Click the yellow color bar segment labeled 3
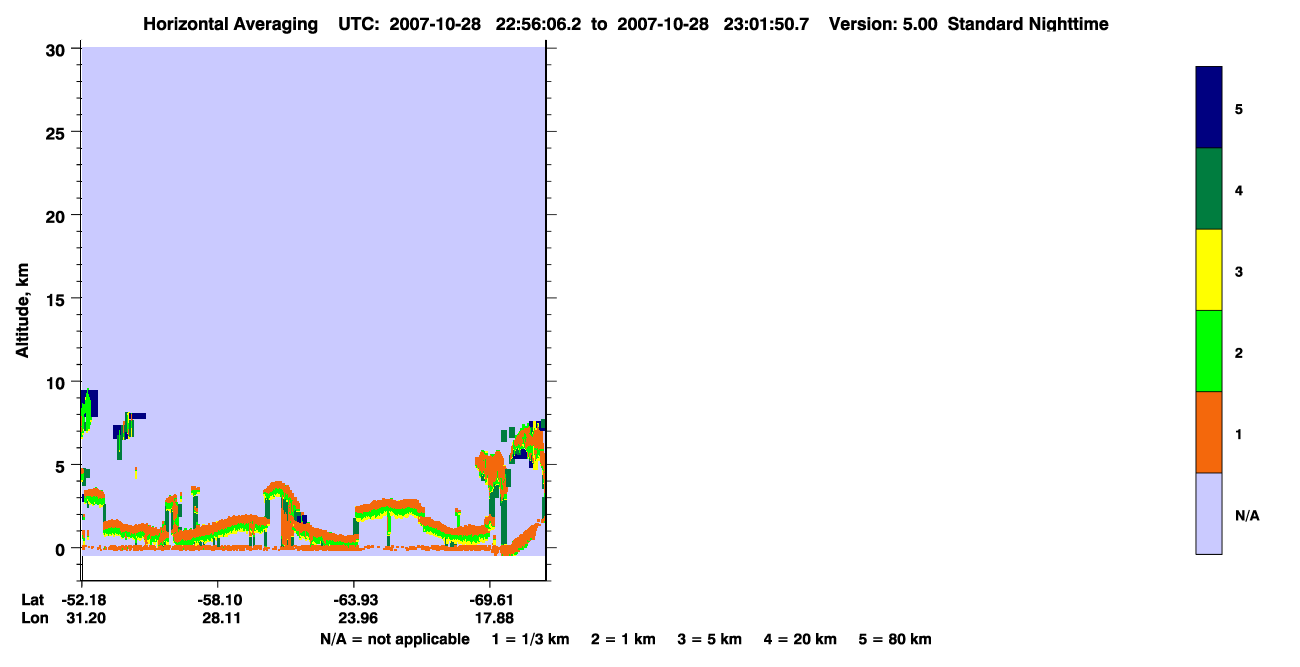This screenshot has height=667, width=1300. point(1209,270)
